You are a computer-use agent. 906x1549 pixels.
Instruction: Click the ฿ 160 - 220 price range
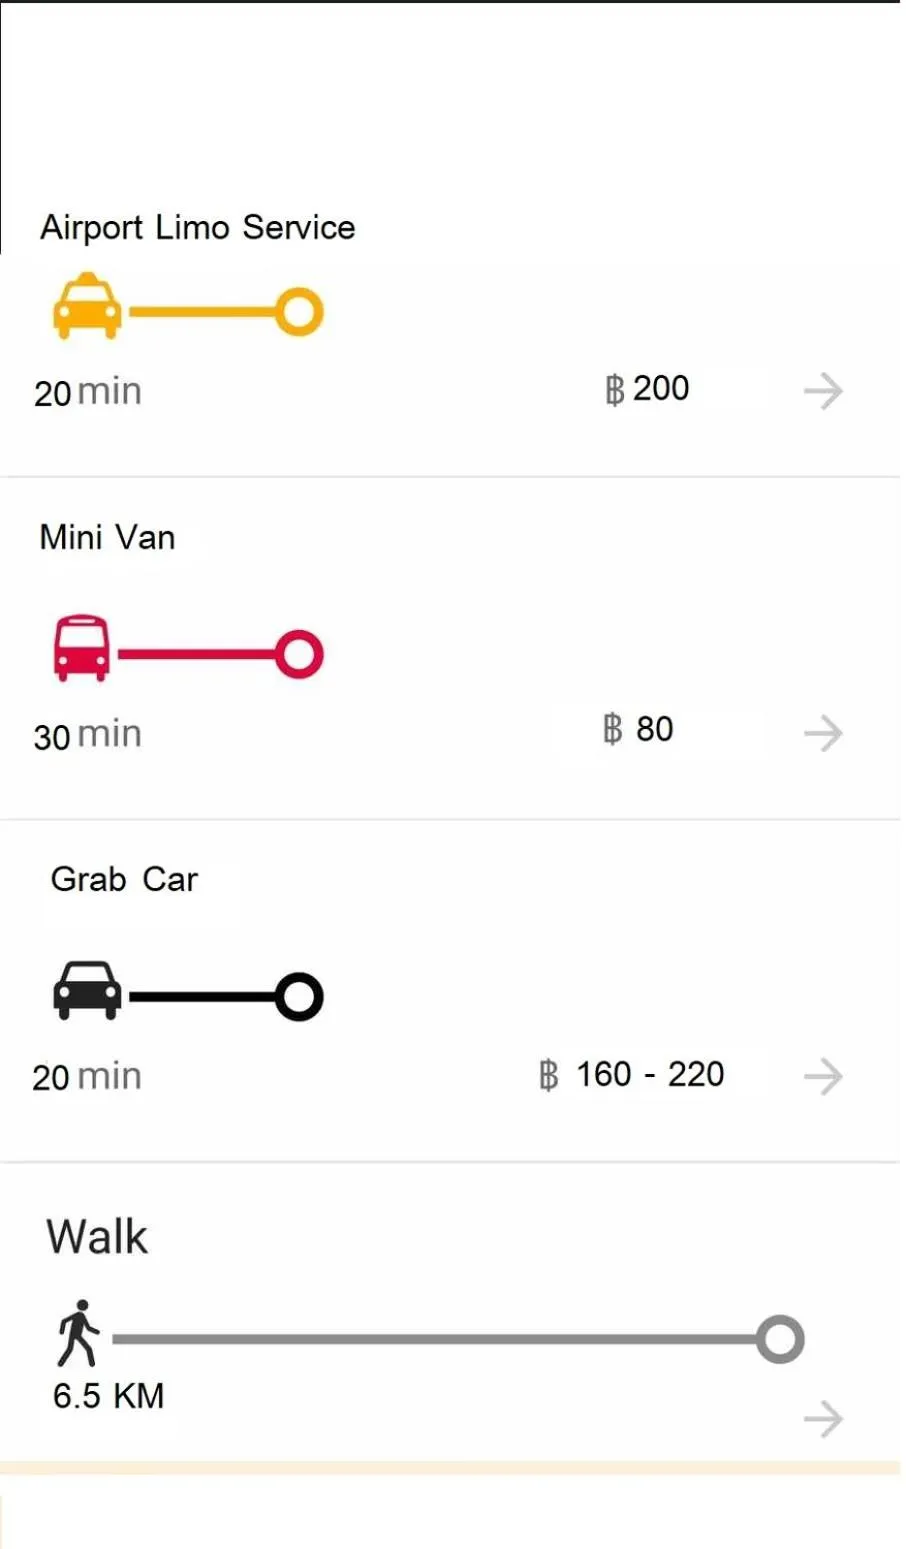click(631, 1075)
